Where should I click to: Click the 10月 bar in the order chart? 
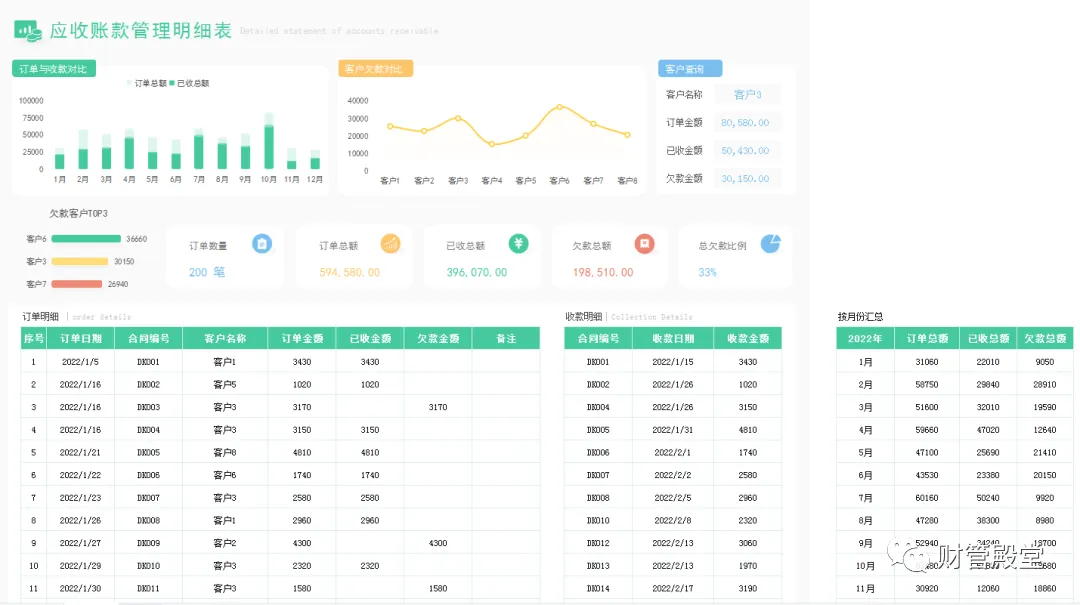click(x=269, y=141)
